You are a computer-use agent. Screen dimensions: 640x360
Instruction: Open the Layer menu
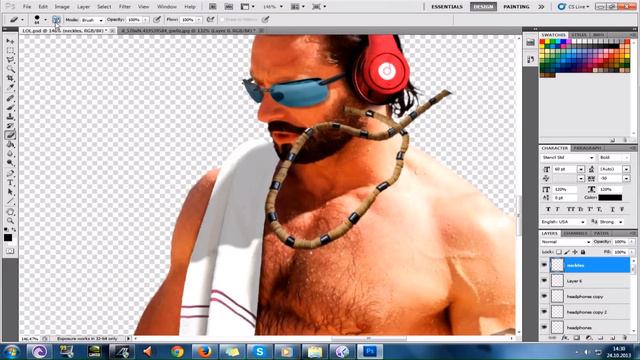click(83, 7)
